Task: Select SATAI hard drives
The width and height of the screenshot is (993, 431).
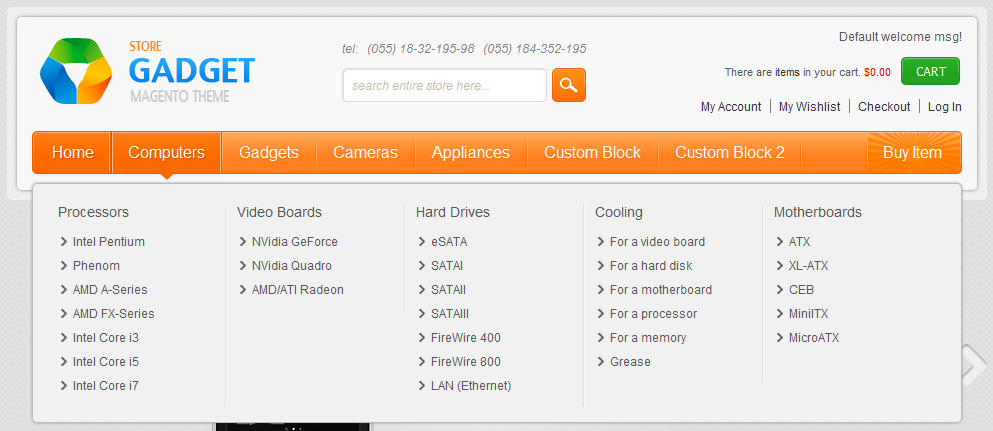Action: [x=447, y=266]
